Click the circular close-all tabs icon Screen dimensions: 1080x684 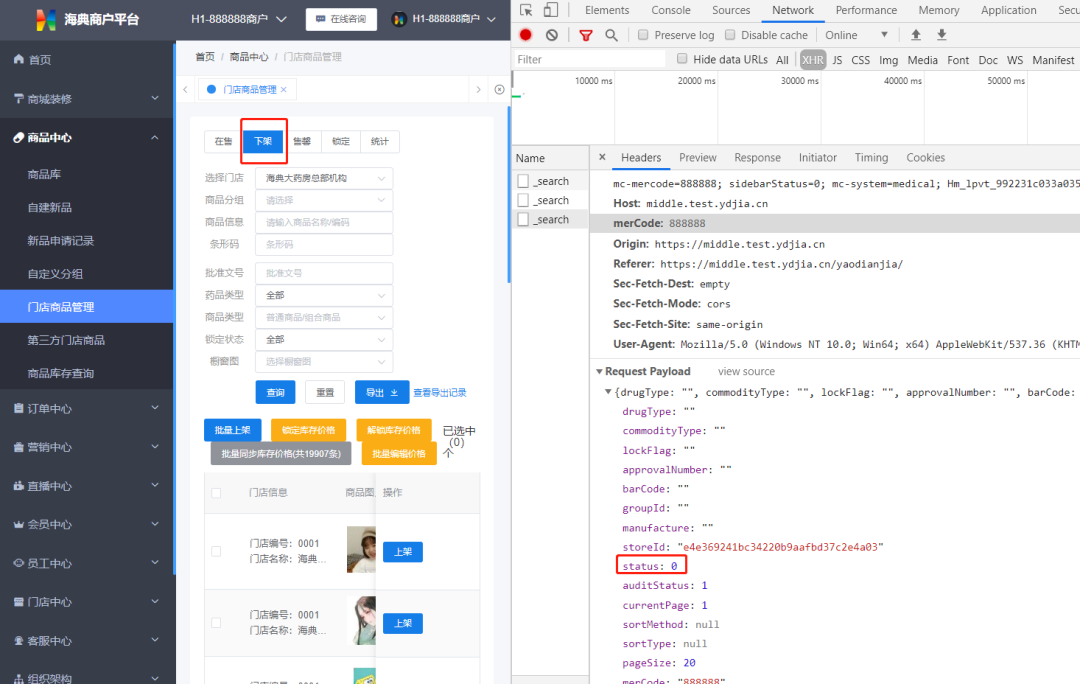(499, 90)
